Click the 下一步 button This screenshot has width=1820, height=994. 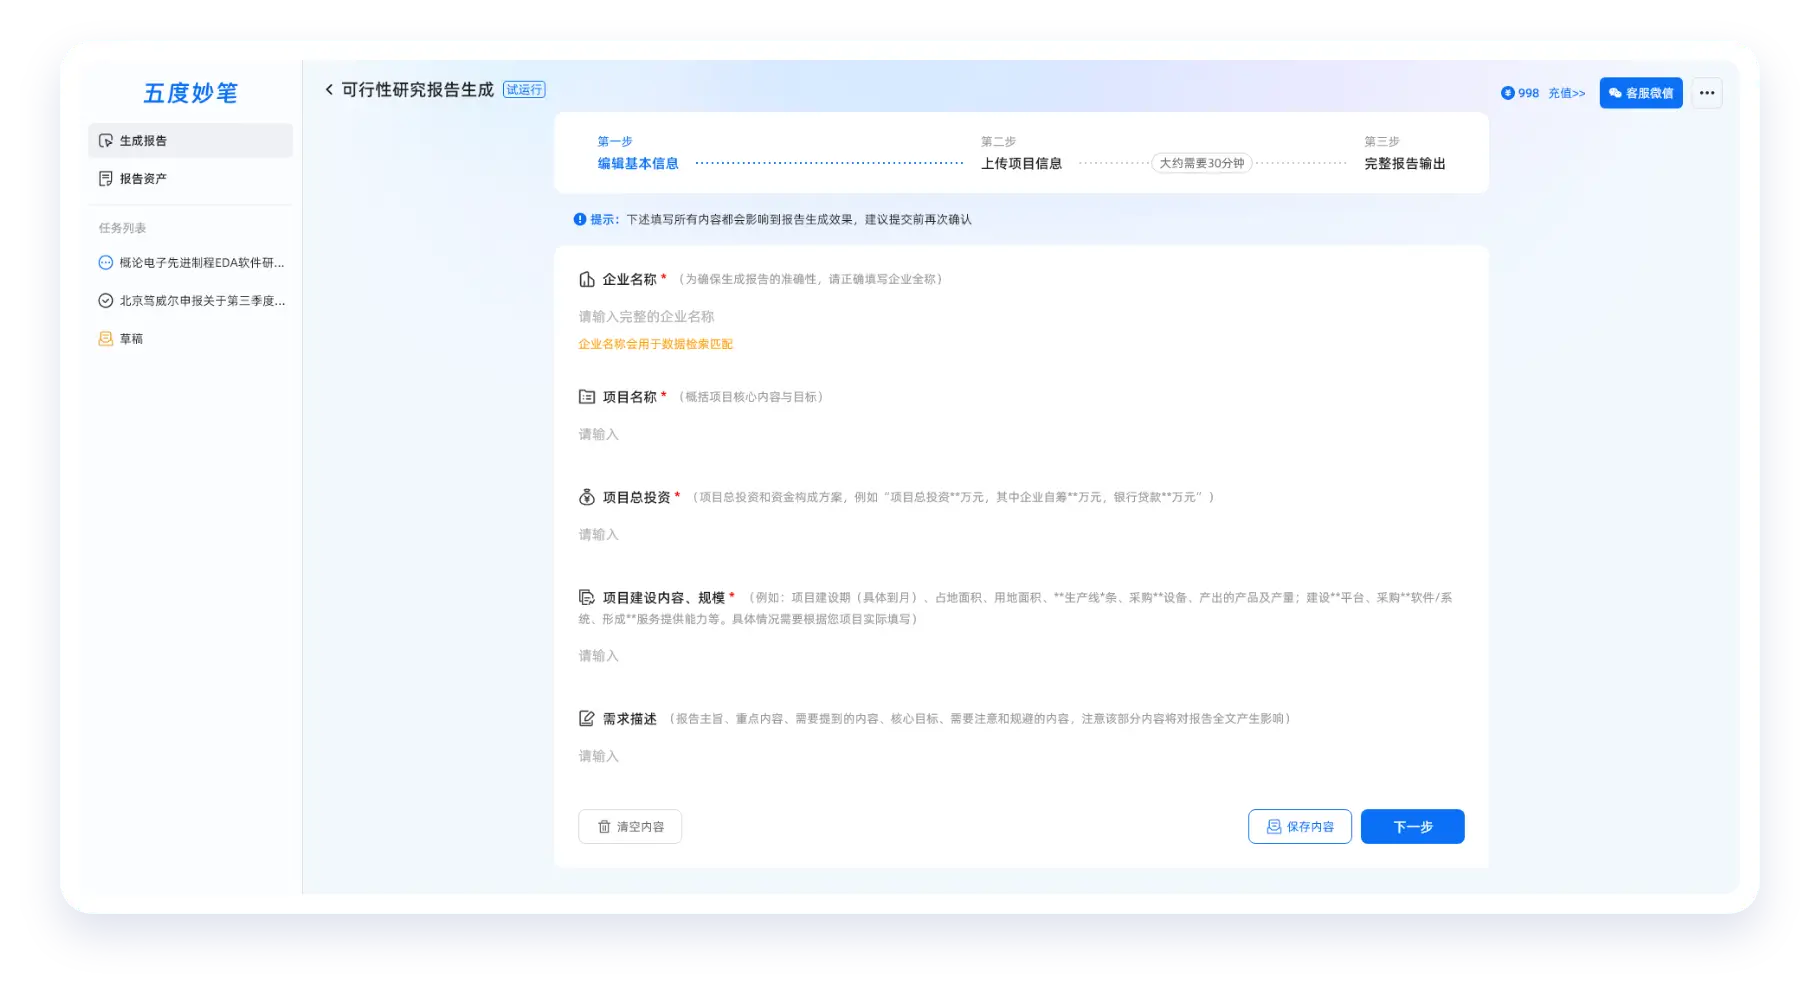[x=1412, y=826]
